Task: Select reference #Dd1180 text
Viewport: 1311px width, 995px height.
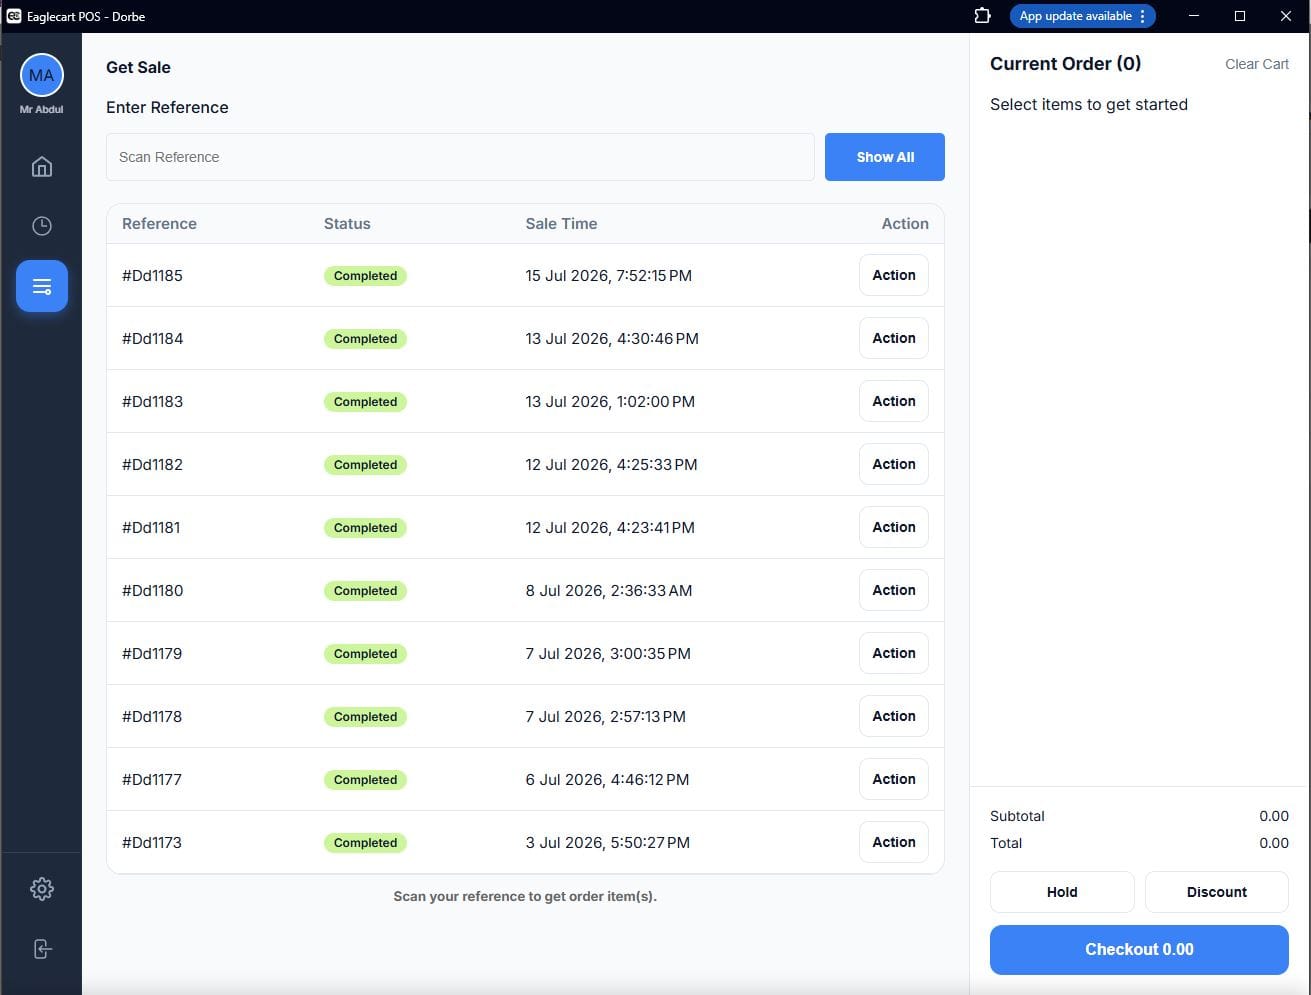Action: (x=153, y=591)
